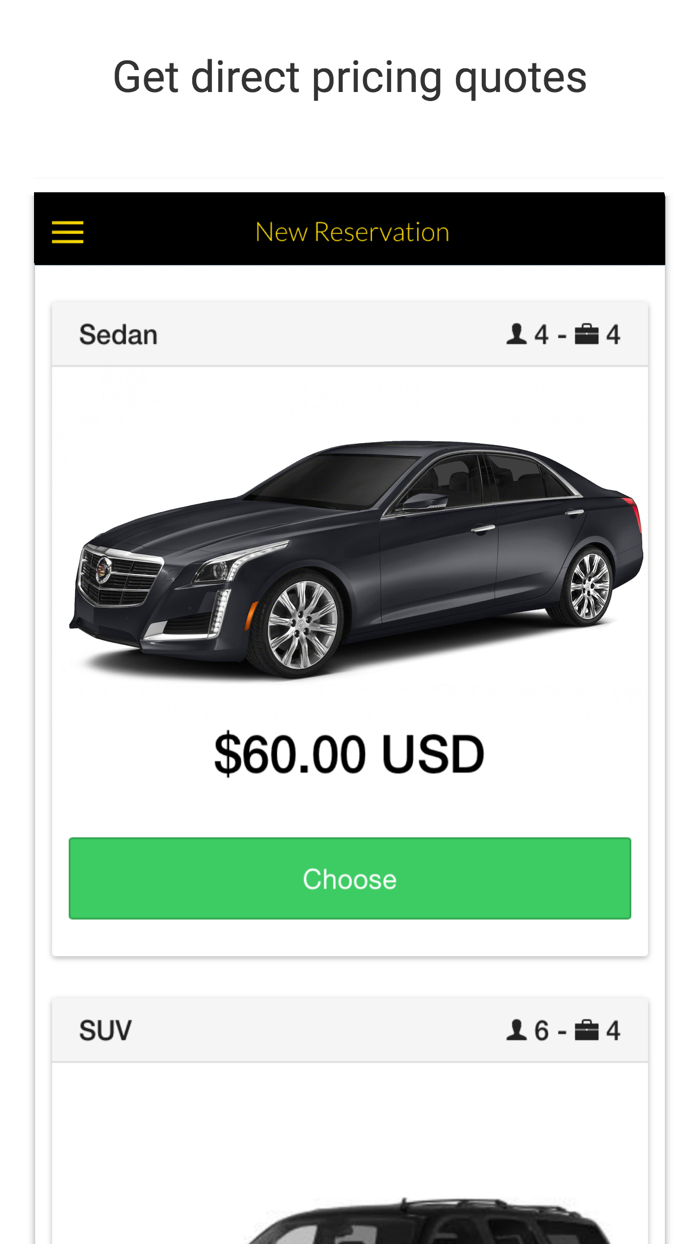The height and width of the screenshot is (1244, 700).
Task: Choose the Sedan vehicle option
Action: coord(350,877)
